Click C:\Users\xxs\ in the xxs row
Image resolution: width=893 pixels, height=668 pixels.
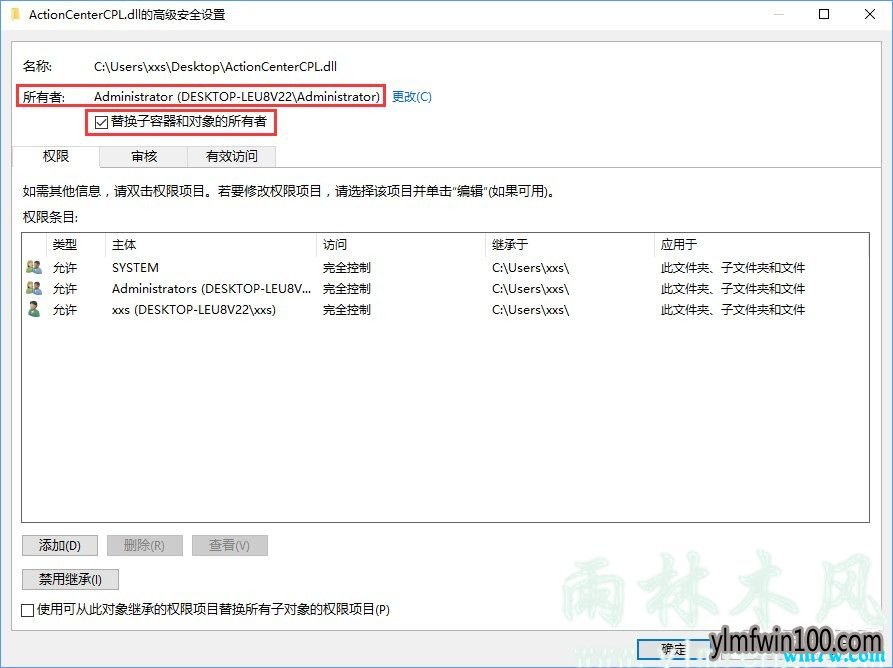tap(530, 309)
